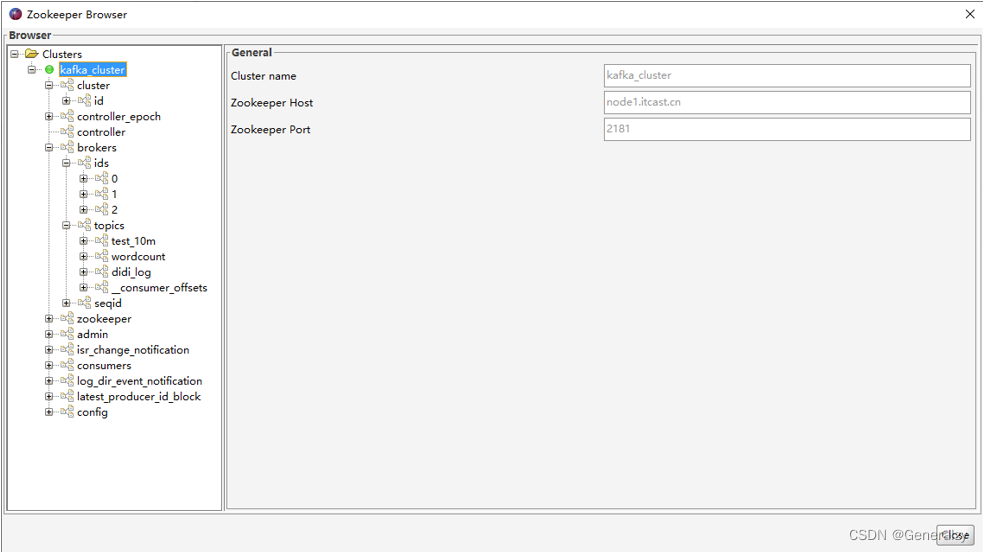
Task: Expand the seqid node
Action: (x=66, y=303)
